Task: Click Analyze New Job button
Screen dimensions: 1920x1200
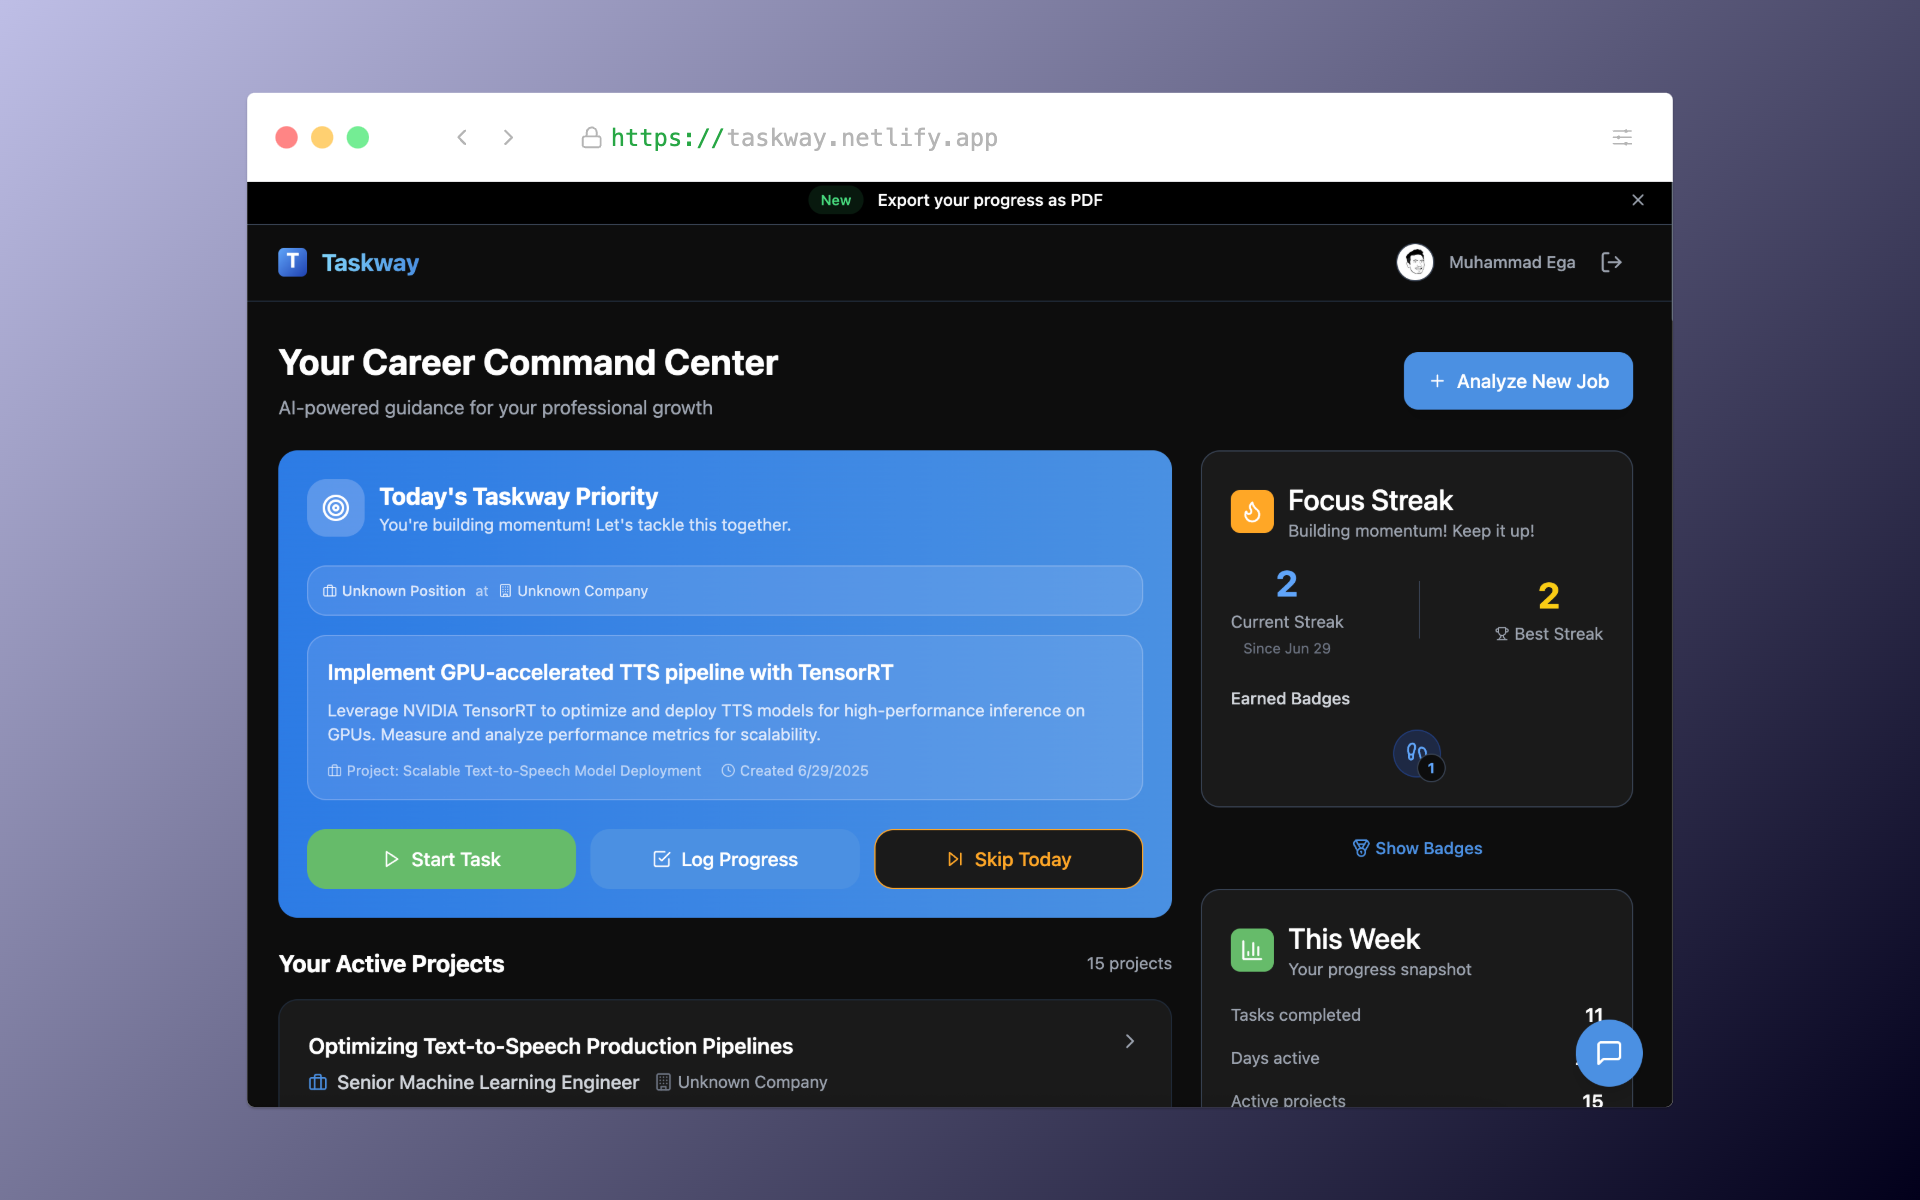Action: click(1518, 381)
